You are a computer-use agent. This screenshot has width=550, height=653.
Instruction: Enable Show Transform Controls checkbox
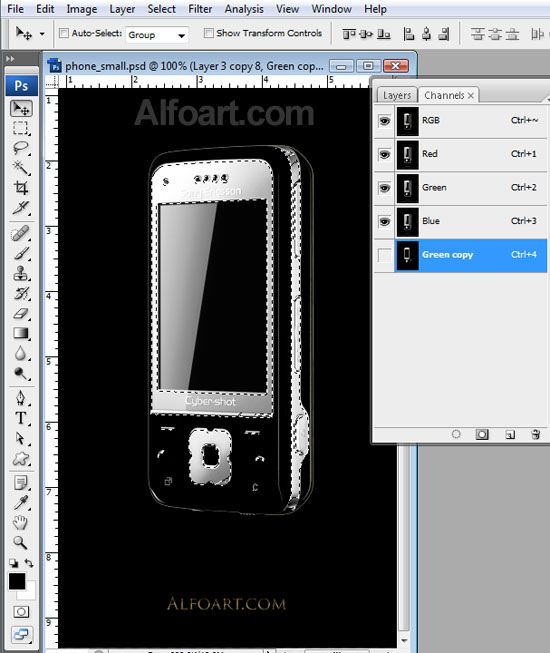click(209, 33)
